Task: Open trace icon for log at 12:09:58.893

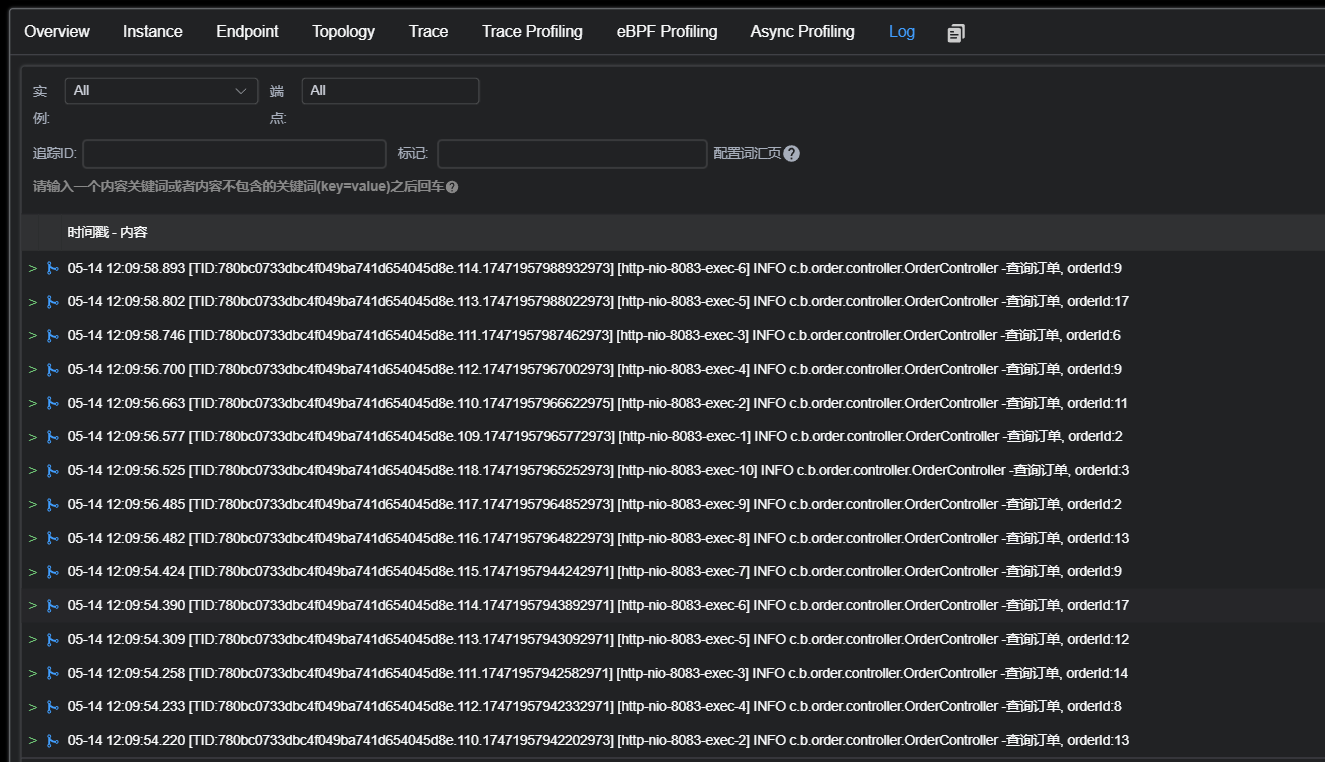Action: pyautogui.click(x=53, y=268)
